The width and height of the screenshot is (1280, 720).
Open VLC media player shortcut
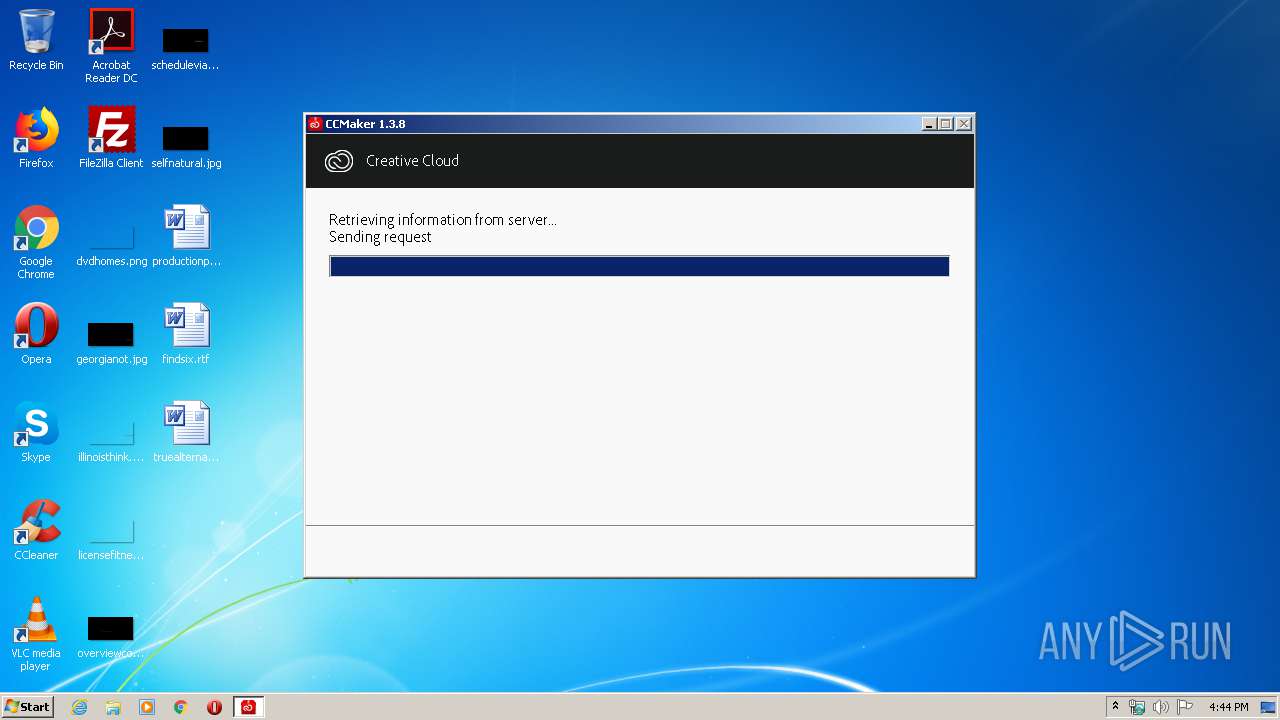click(x=36, y=634)
